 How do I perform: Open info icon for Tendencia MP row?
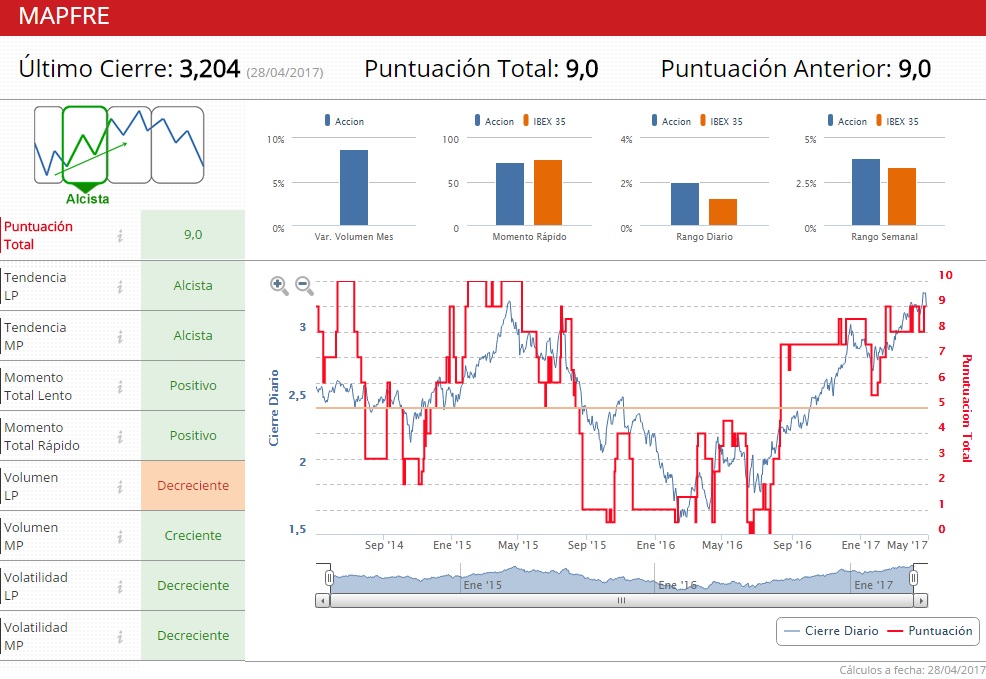(119, 337)
